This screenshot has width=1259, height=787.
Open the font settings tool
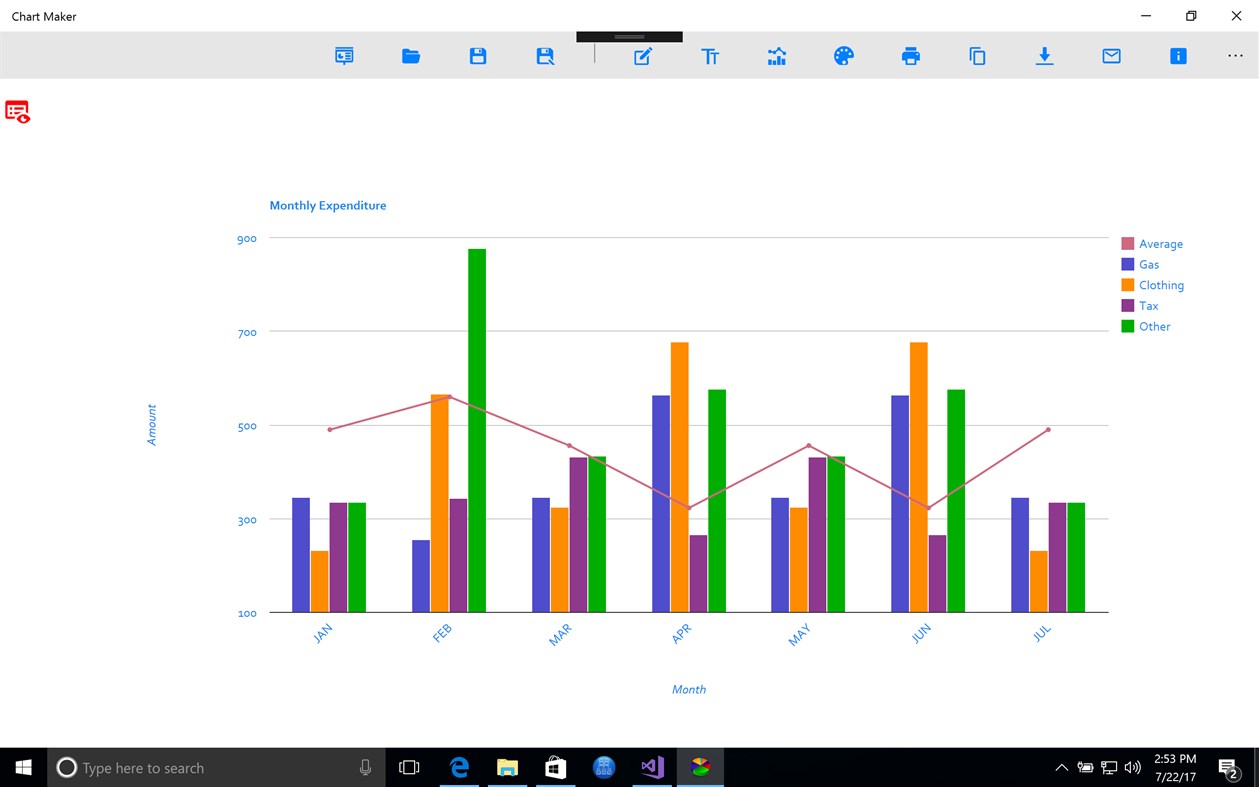click(x=711, y=56)
